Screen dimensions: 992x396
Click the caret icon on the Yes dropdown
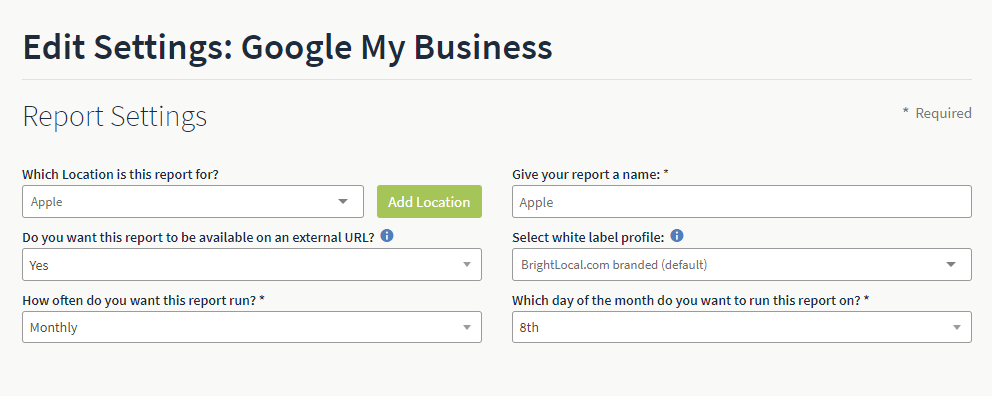coord(467,264)
